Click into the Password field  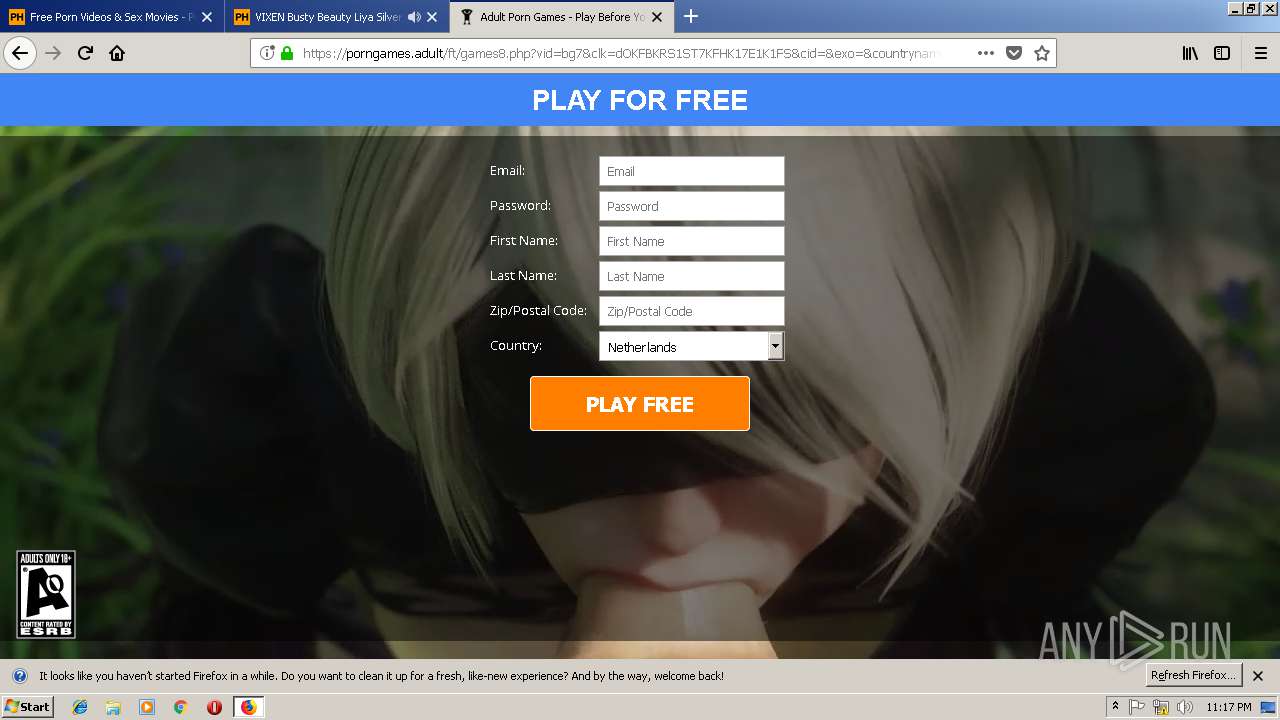[692, 206]
